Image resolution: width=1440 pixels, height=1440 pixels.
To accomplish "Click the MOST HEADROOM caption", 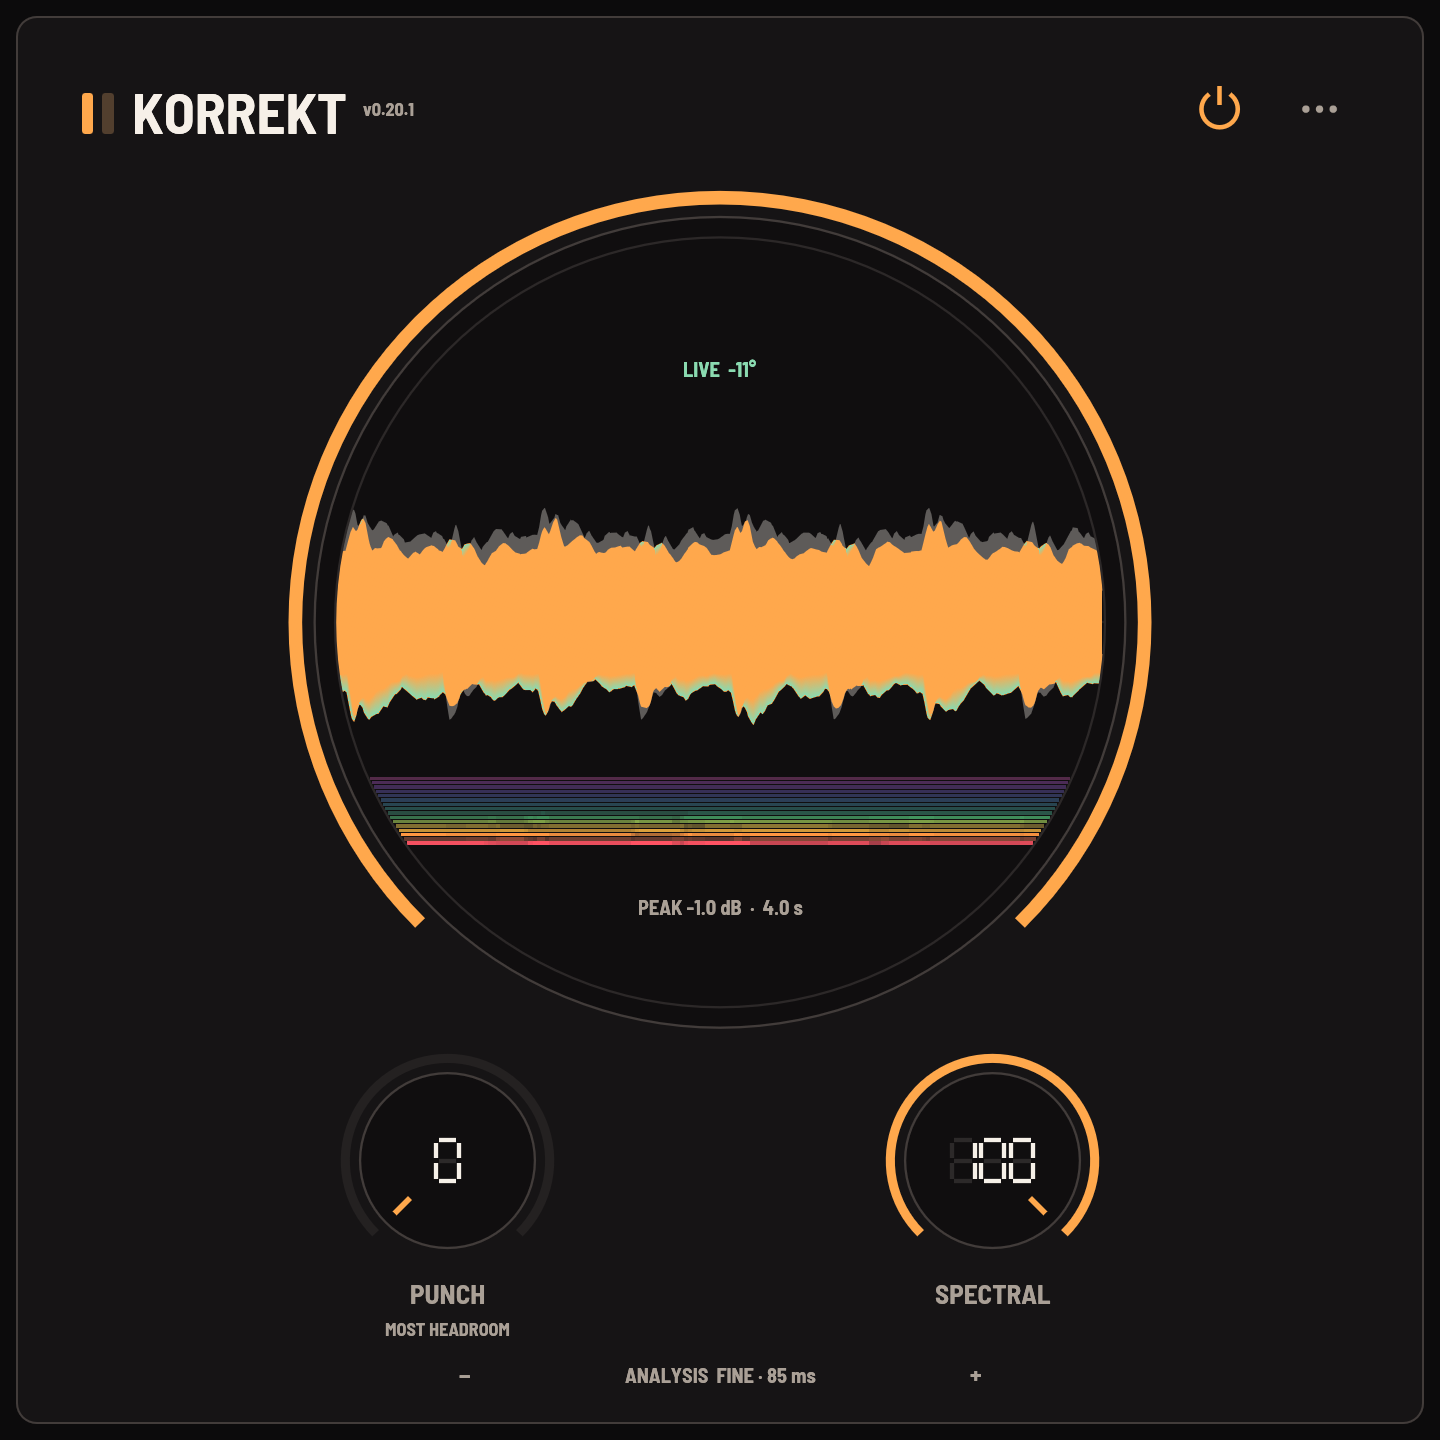I will 447,1329.
